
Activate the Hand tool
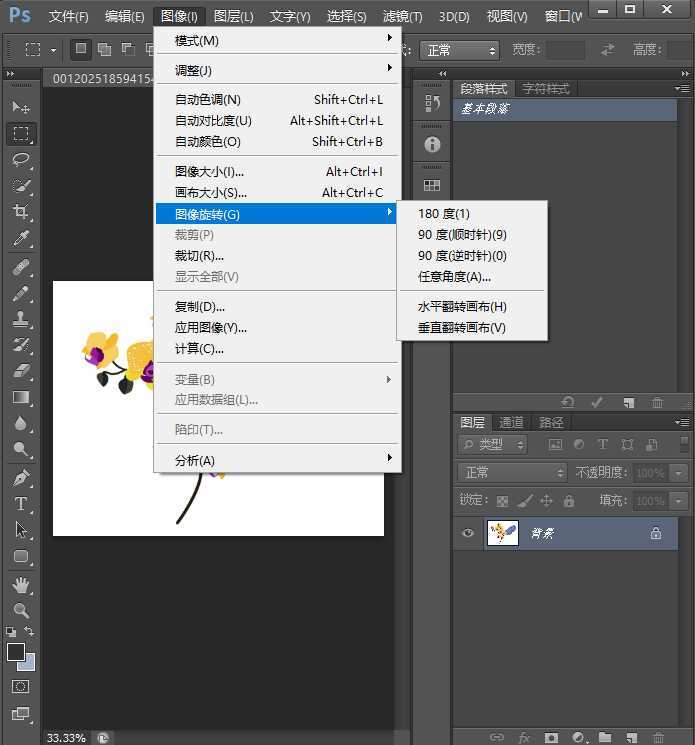[x=21, y=584]
